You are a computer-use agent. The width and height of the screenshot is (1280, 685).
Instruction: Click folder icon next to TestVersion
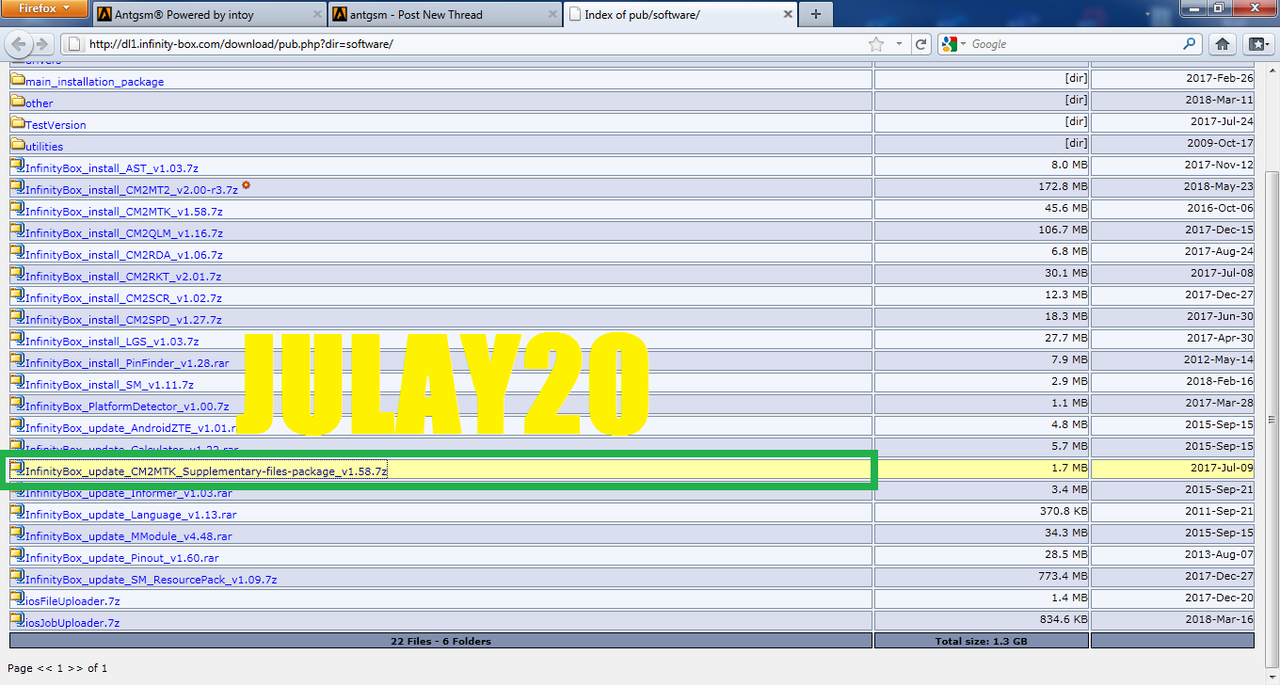click(x=17, y=122)
